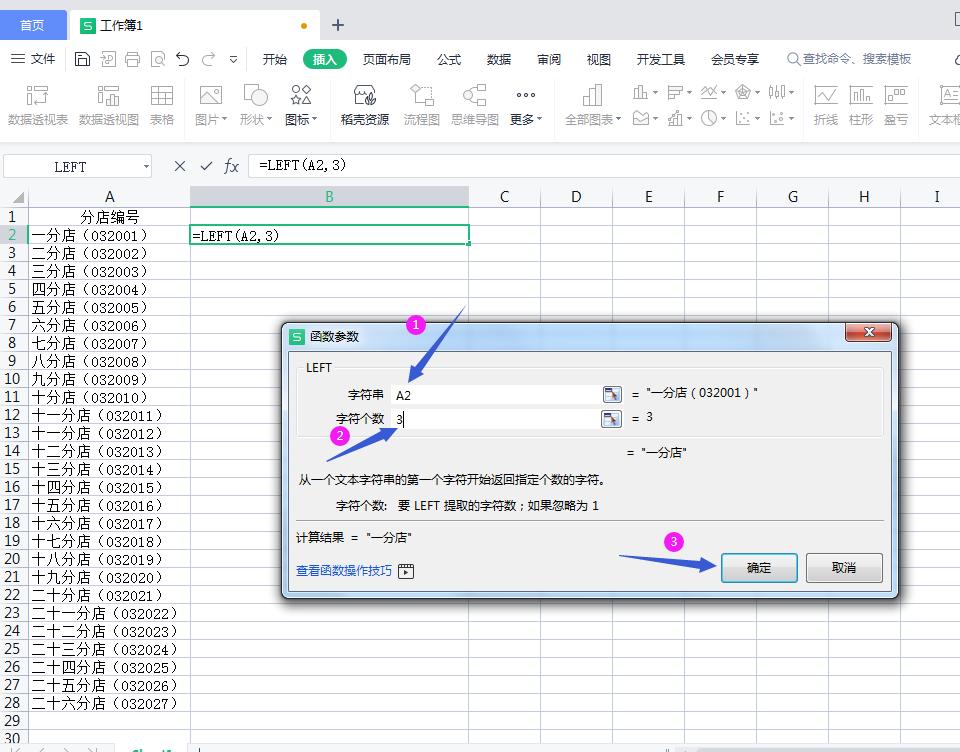Click the 字符个数 input field containing 3
The image size is (960, 752).
pos(497,419)
